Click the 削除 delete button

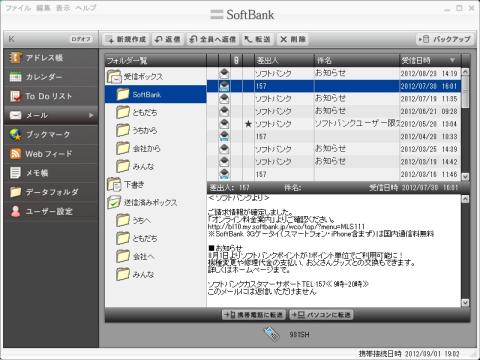[293, 39]
